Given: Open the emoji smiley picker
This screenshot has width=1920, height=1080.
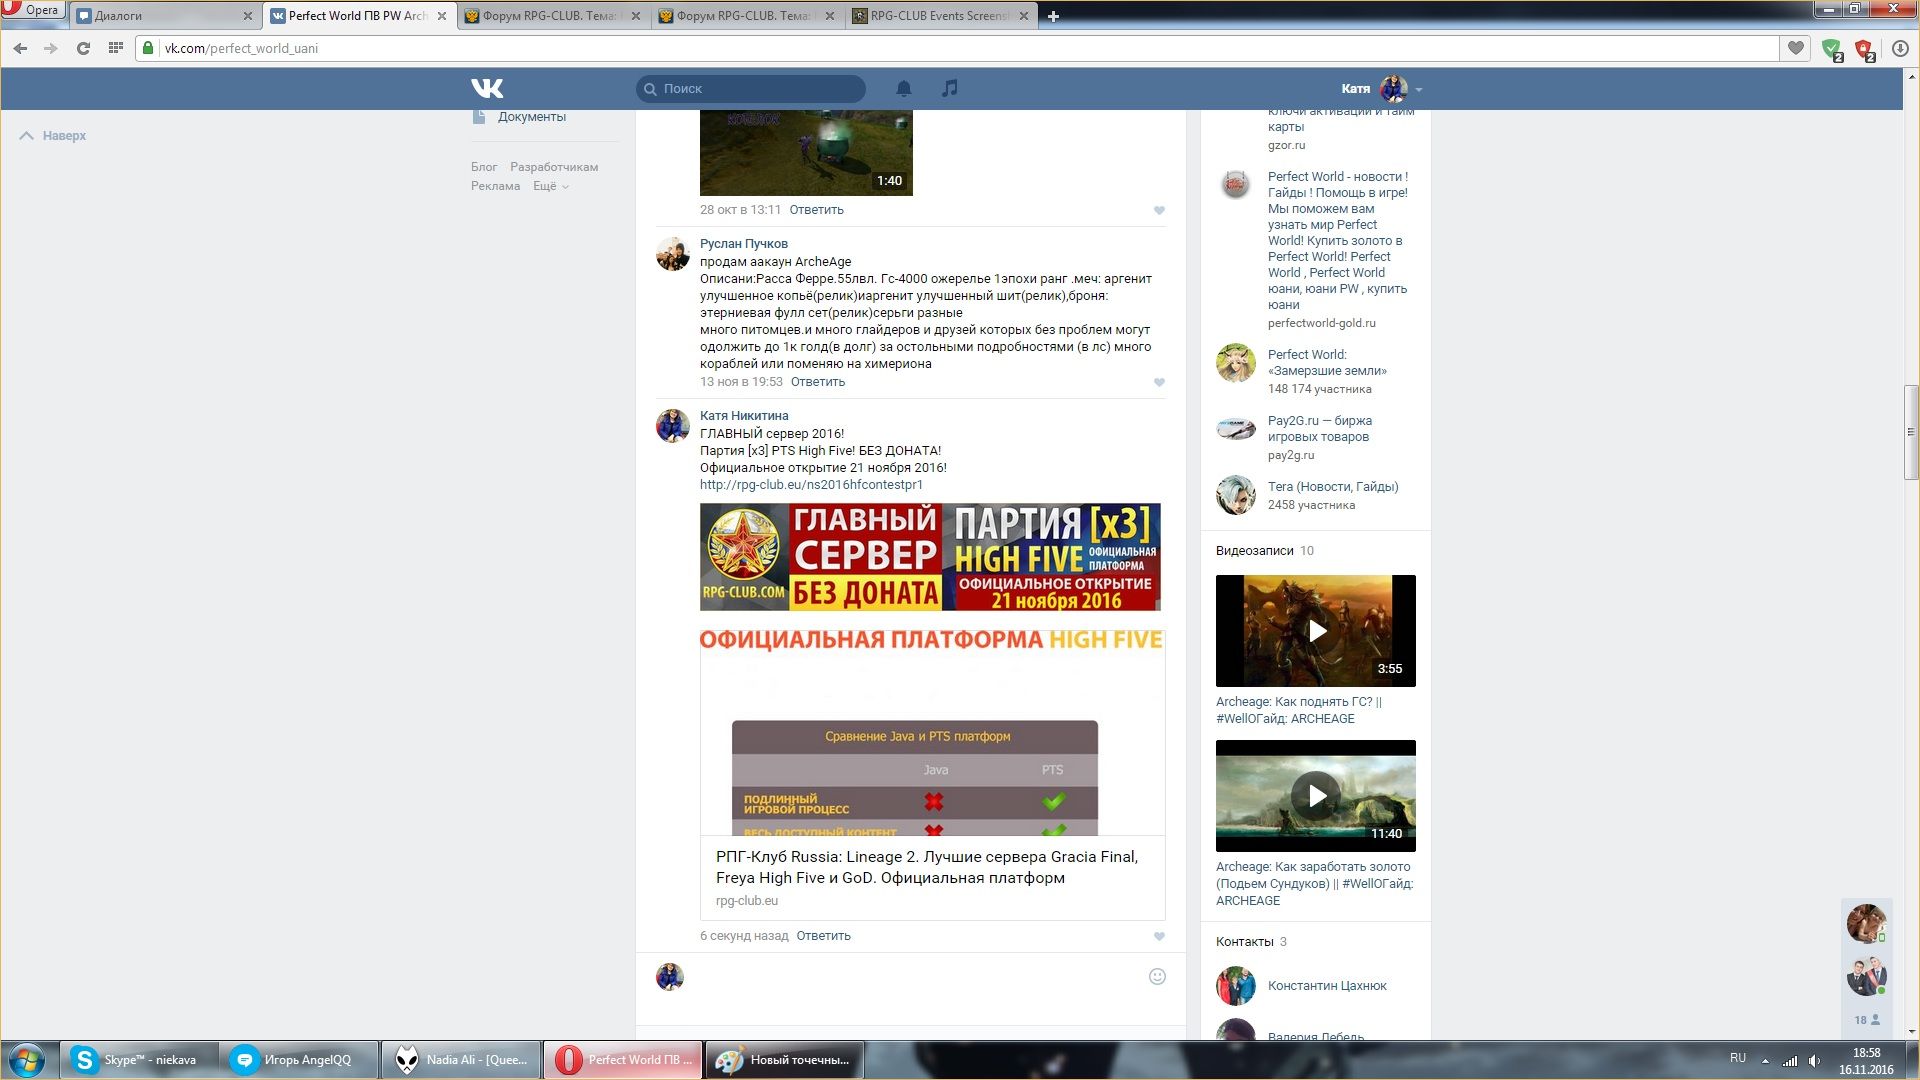Looking at the screenshot, I should tap(1157, 977).
